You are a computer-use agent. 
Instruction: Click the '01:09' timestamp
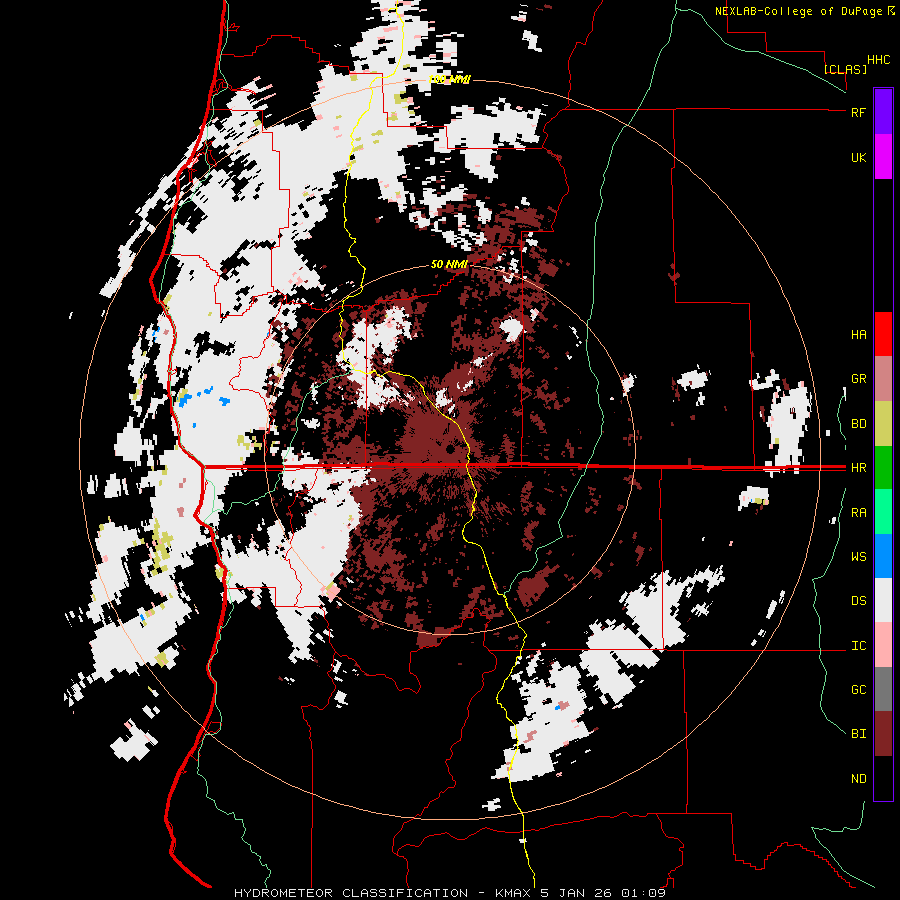(x=643, y=893)
